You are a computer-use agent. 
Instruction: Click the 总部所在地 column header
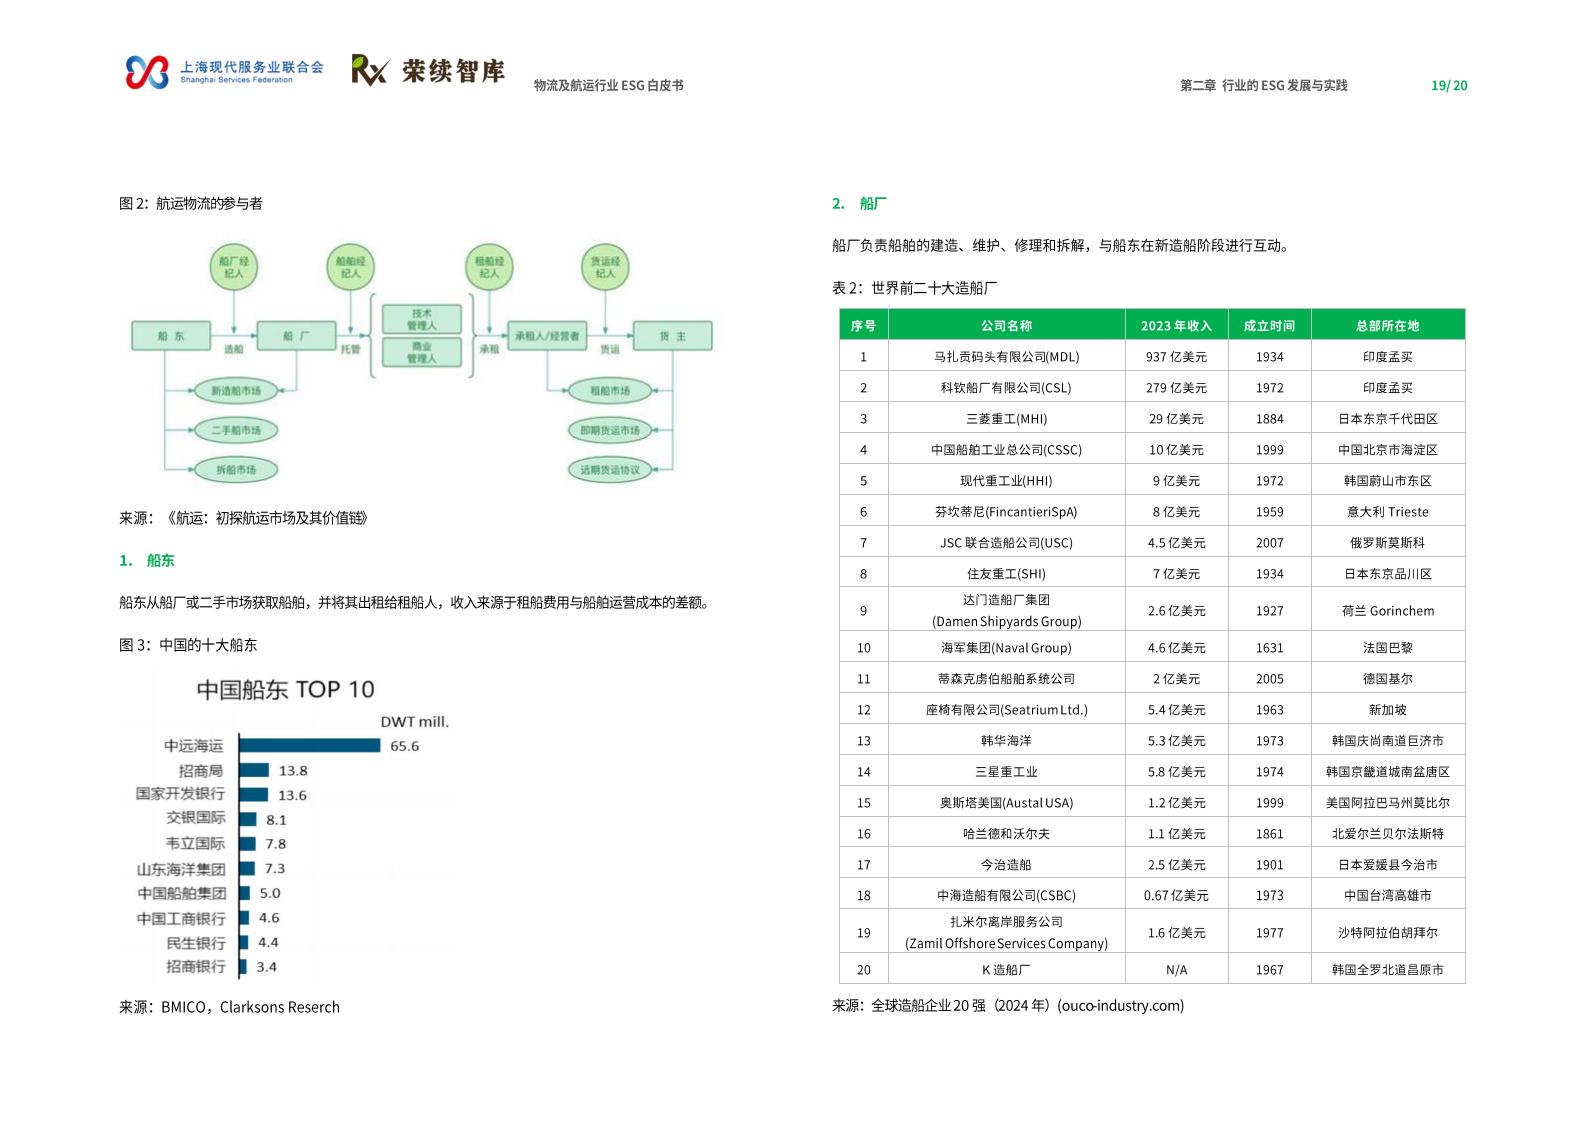(x=1388, y=326)
